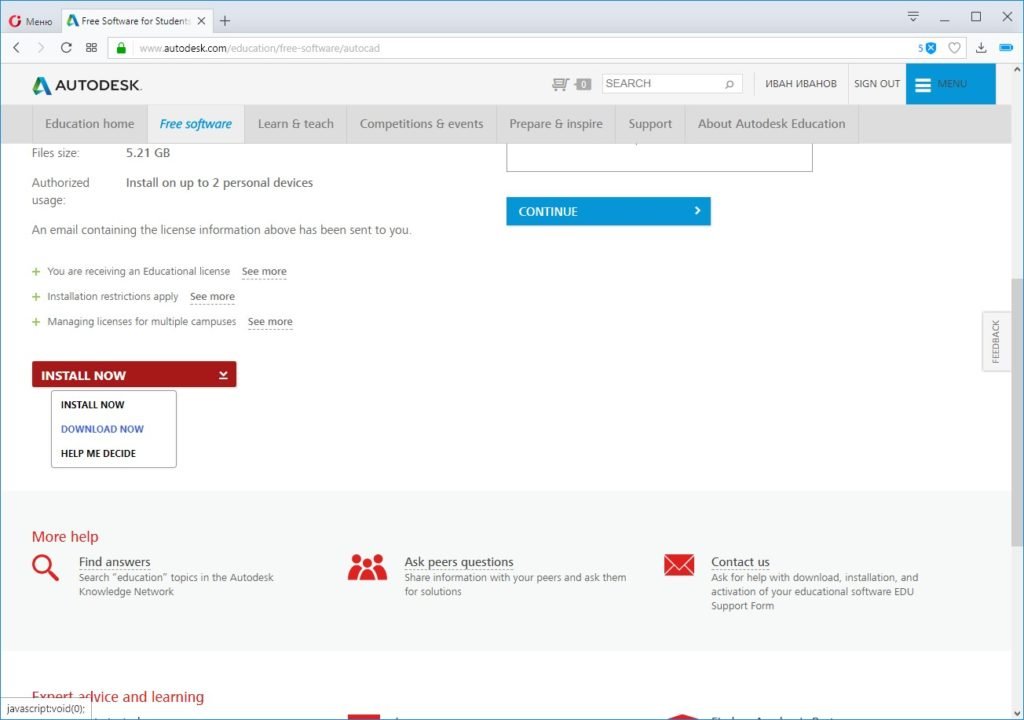Open the Contact us link
The height and width of the screenshot is (720, 1024).
click(x=740, y=562)
